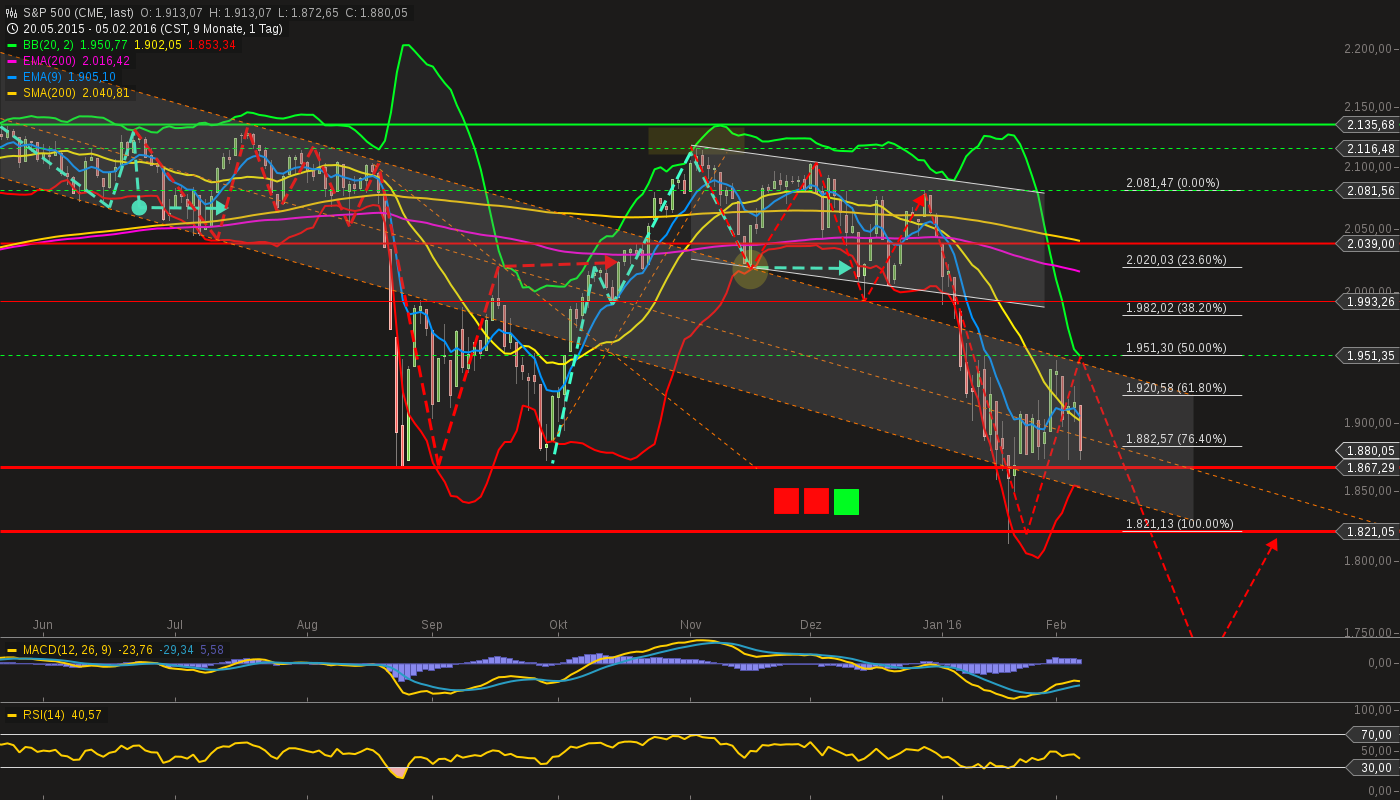Click the blue EMA(9) legend color marker
Screen dimensions: 1400x800
pyautogui.click(x=12, y=77)
